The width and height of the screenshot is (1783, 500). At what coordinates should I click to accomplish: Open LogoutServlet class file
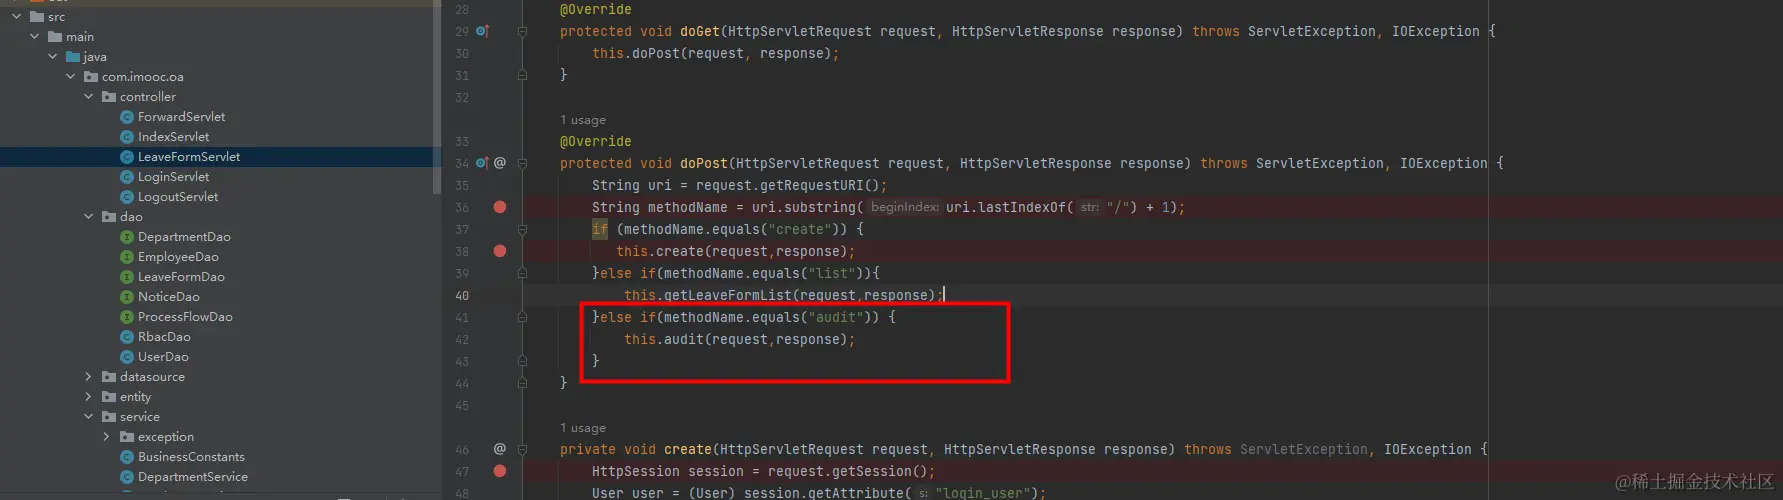point(178,197)
